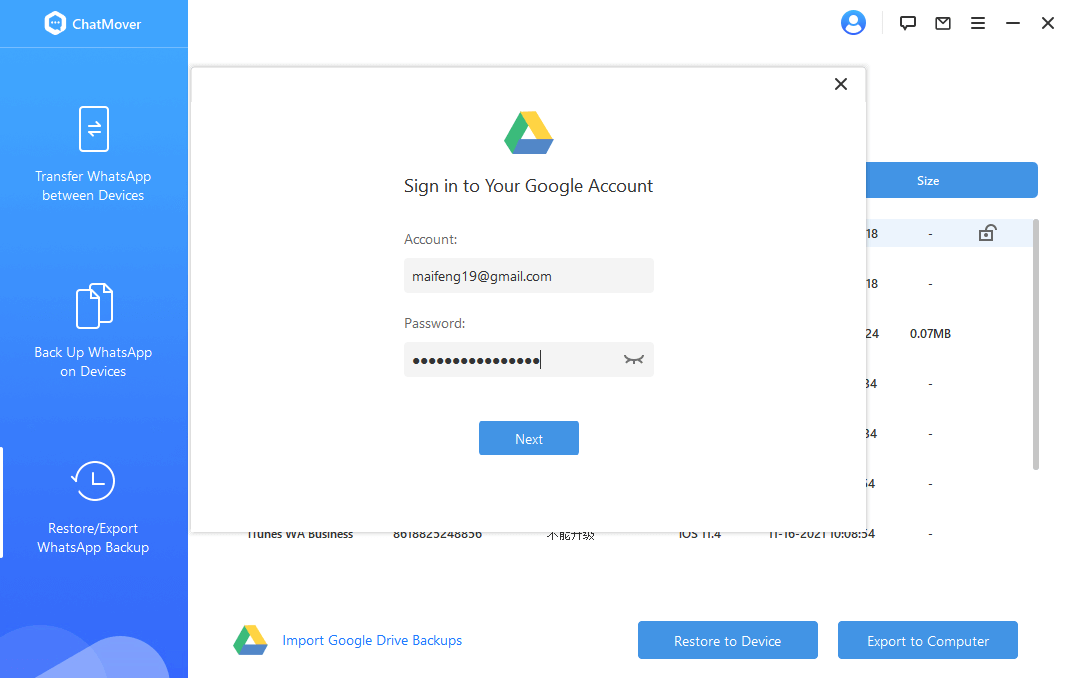This screenshot has height=678, width=1076.
Task: Click Restore to Device button
Action: click(x=727, y=641)
